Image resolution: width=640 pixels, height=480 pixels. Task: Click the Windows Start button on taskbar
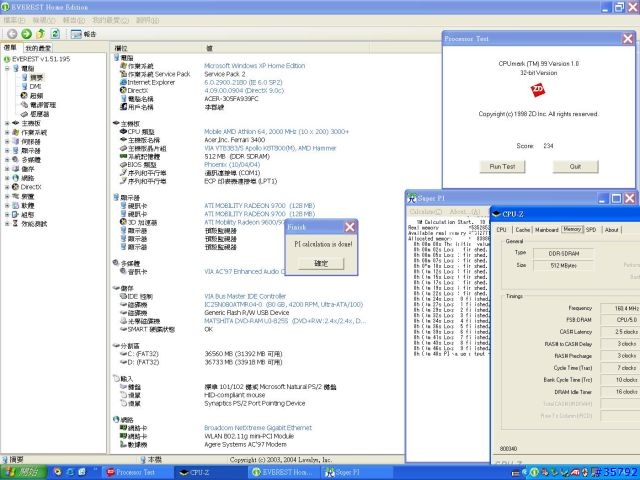point(23,472)
